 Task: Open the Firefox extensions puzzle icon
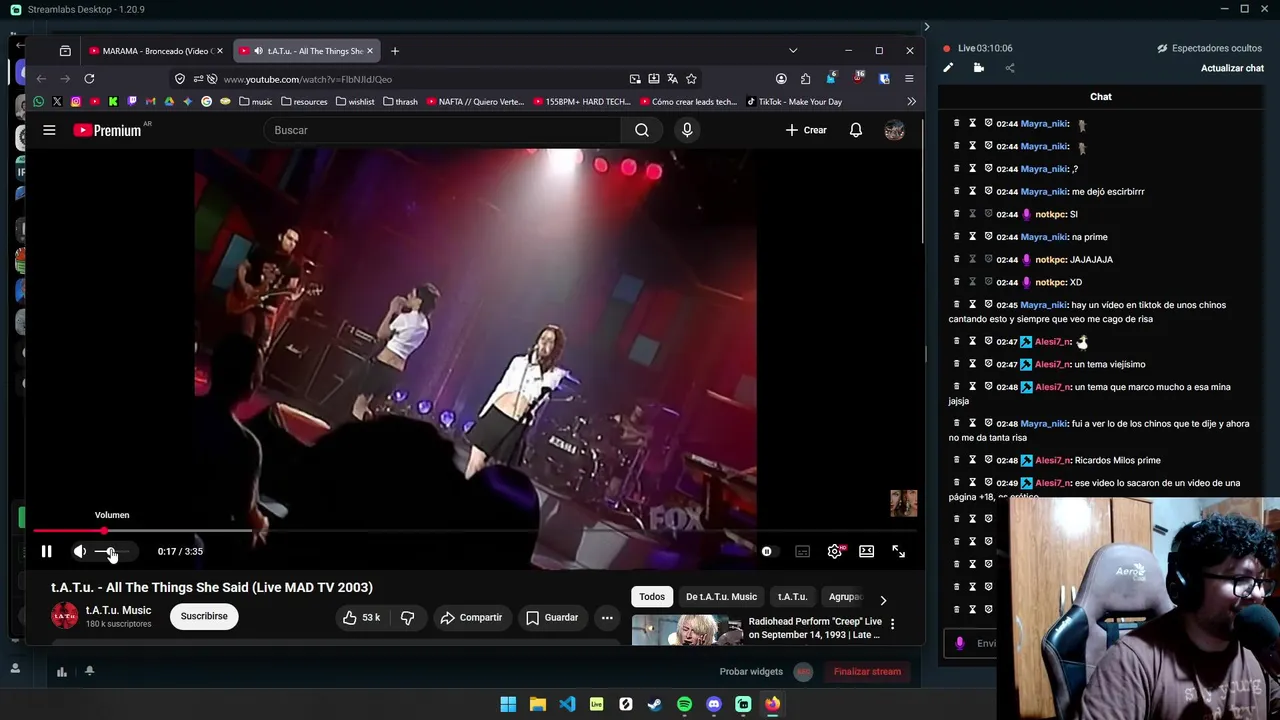pos(806,79)
